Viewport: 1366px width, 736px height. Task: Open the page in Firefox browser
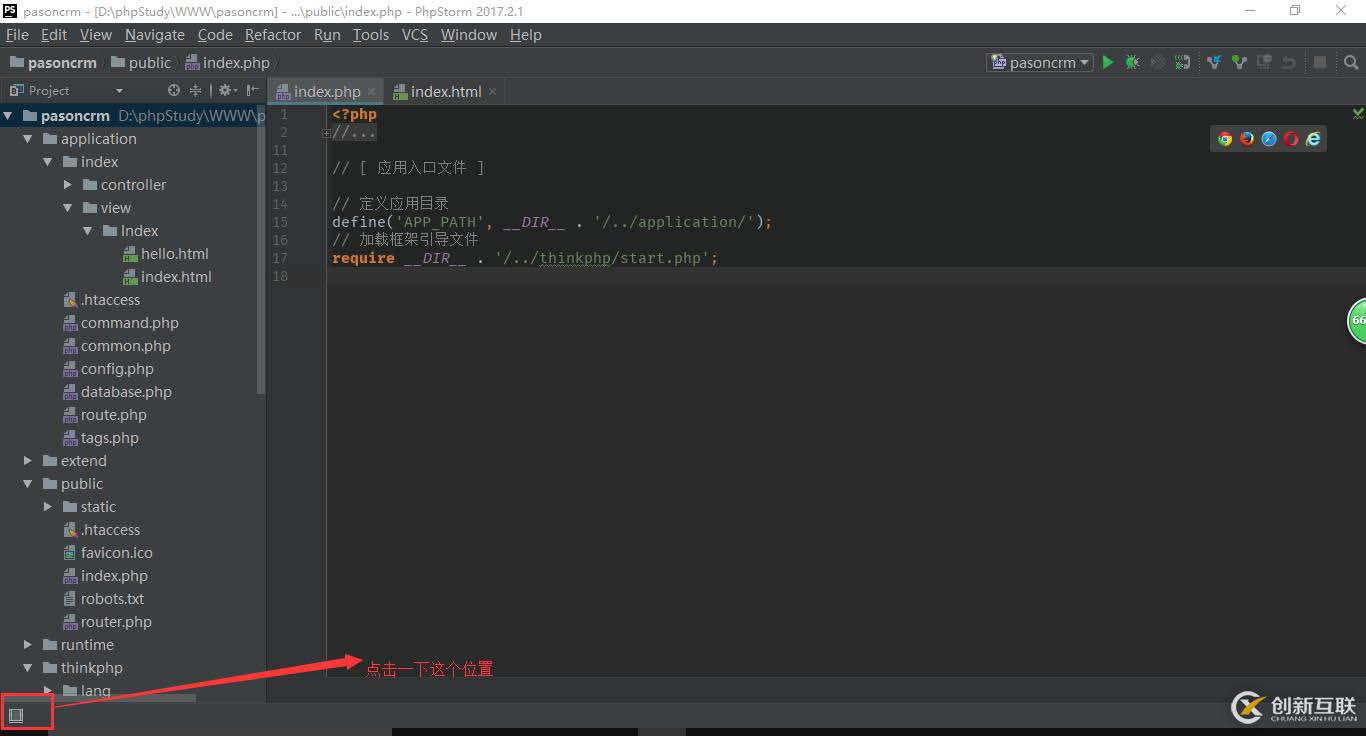(x=1247, y=139)
